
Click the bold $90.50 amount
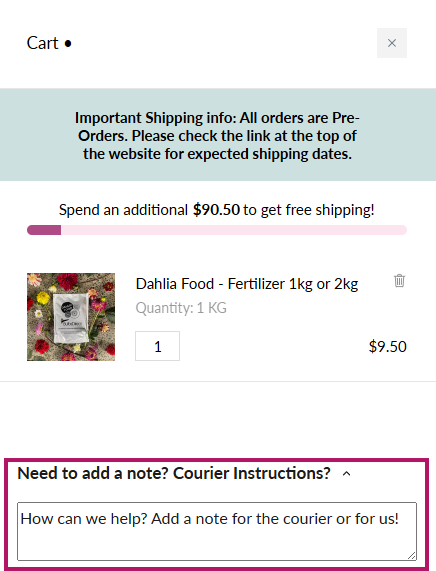(216, 210)
